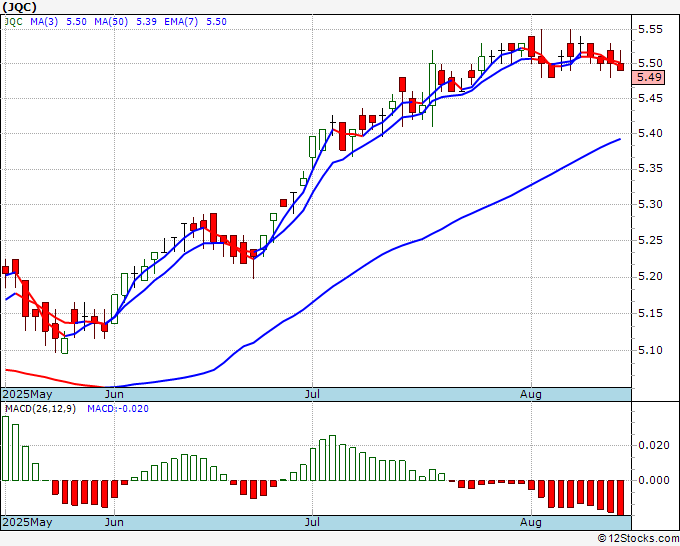
Task: Click Jun on the MACD axis
Action: pyautogui.click(x=114, y=522)
